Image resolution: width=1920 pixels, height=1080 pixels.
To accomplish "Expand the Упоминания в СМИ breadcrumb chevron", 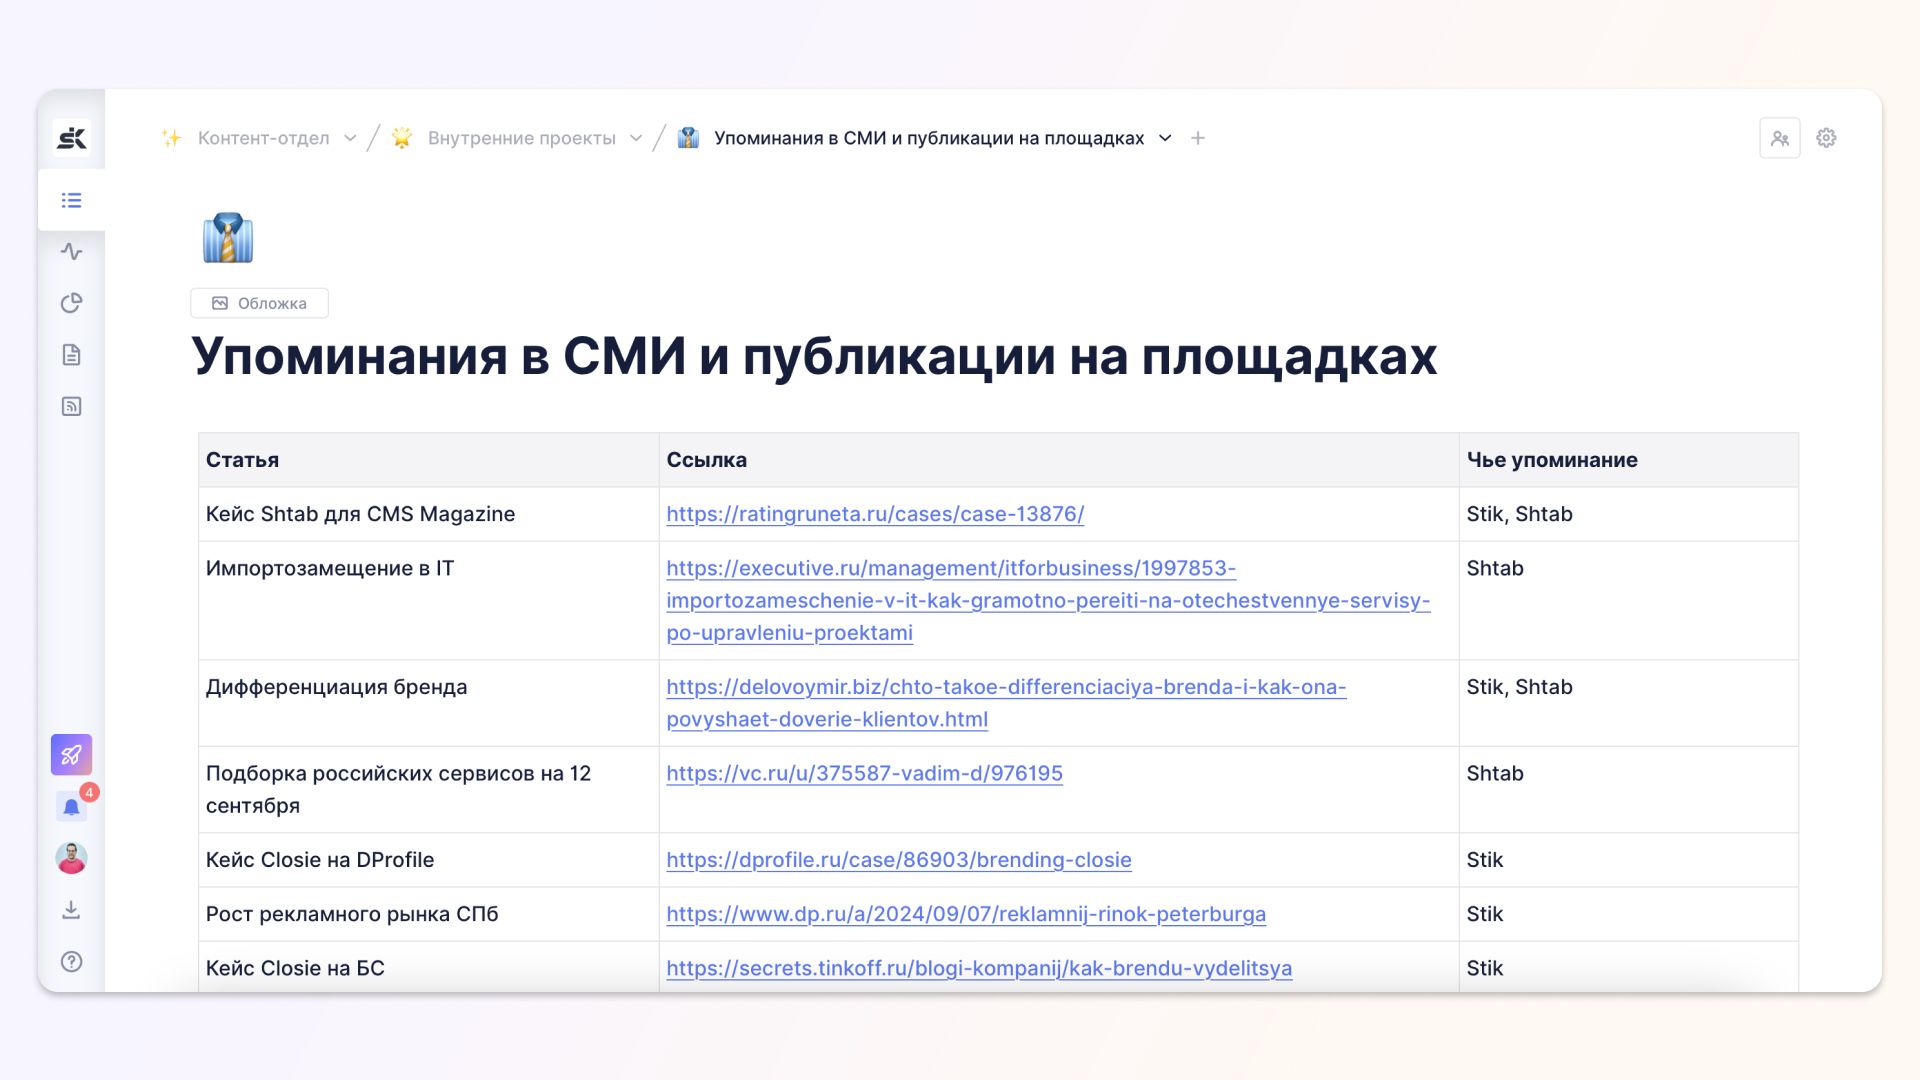I will [1165, 138].
